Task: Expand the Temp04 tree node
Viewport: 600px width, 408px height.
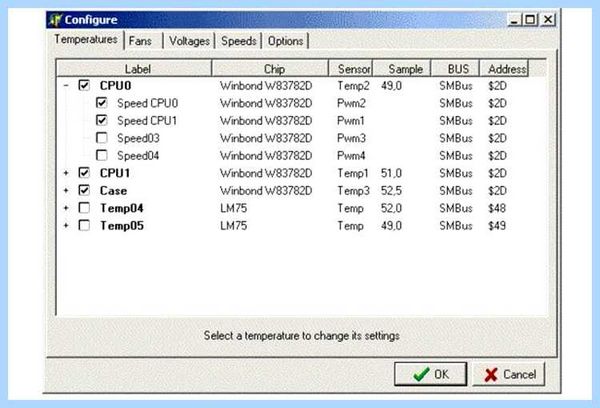Action: (66, 208)
